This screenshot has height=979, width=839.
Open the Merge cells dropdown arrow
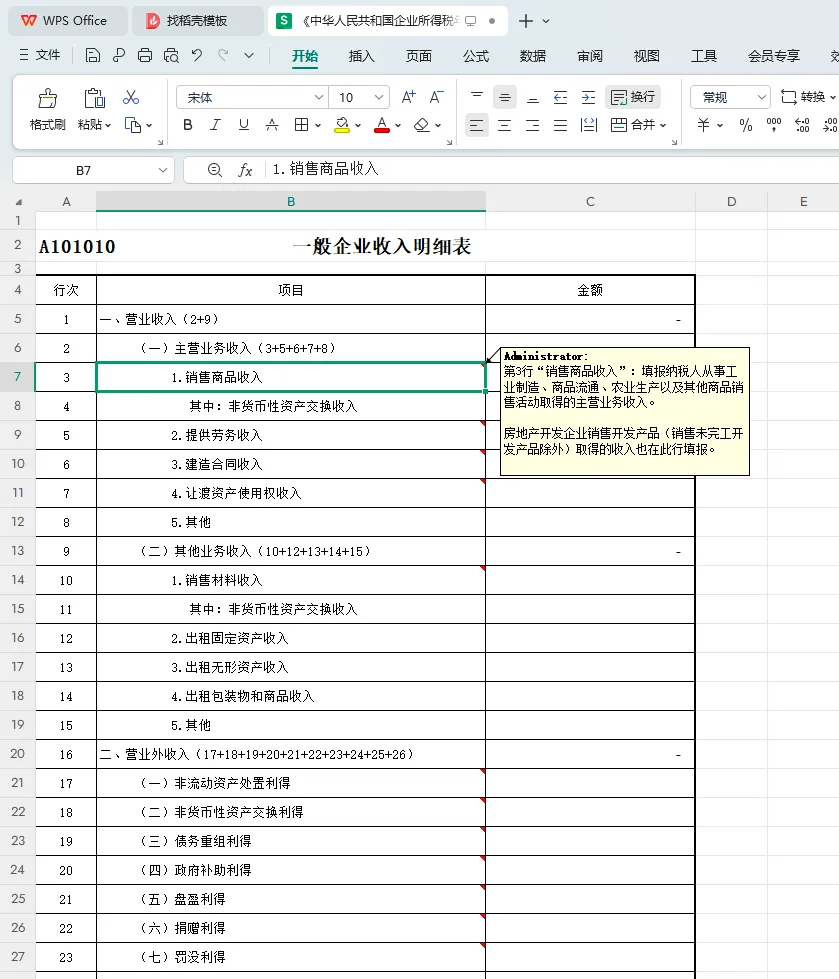[663, 125]
